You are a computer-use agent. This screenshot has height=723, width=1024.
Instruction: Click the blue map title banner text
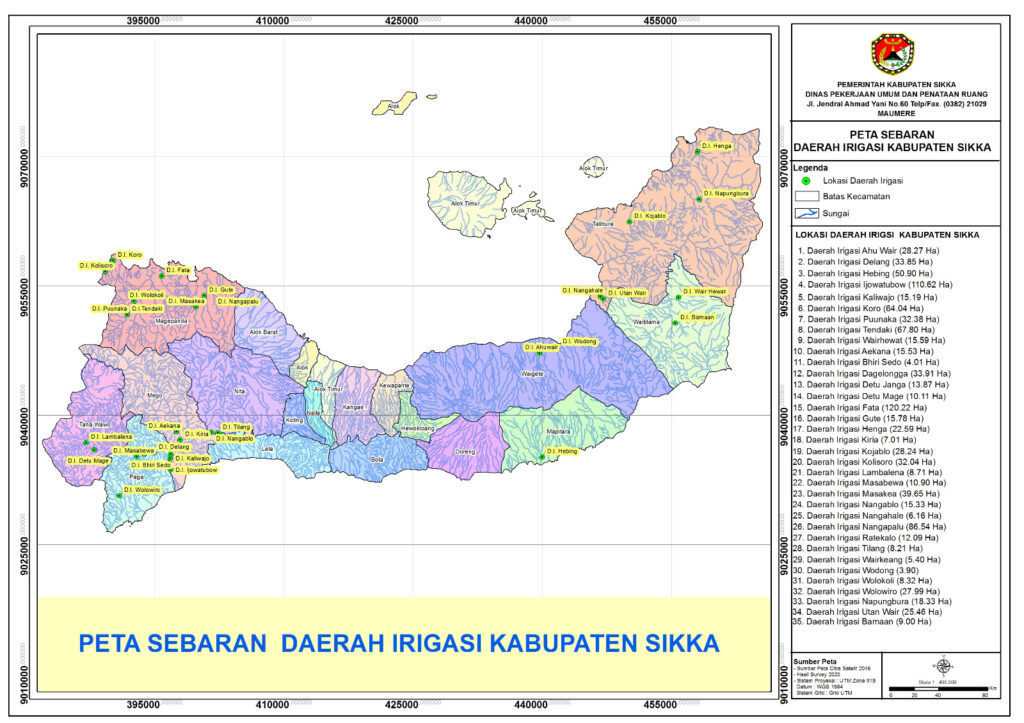398,641
